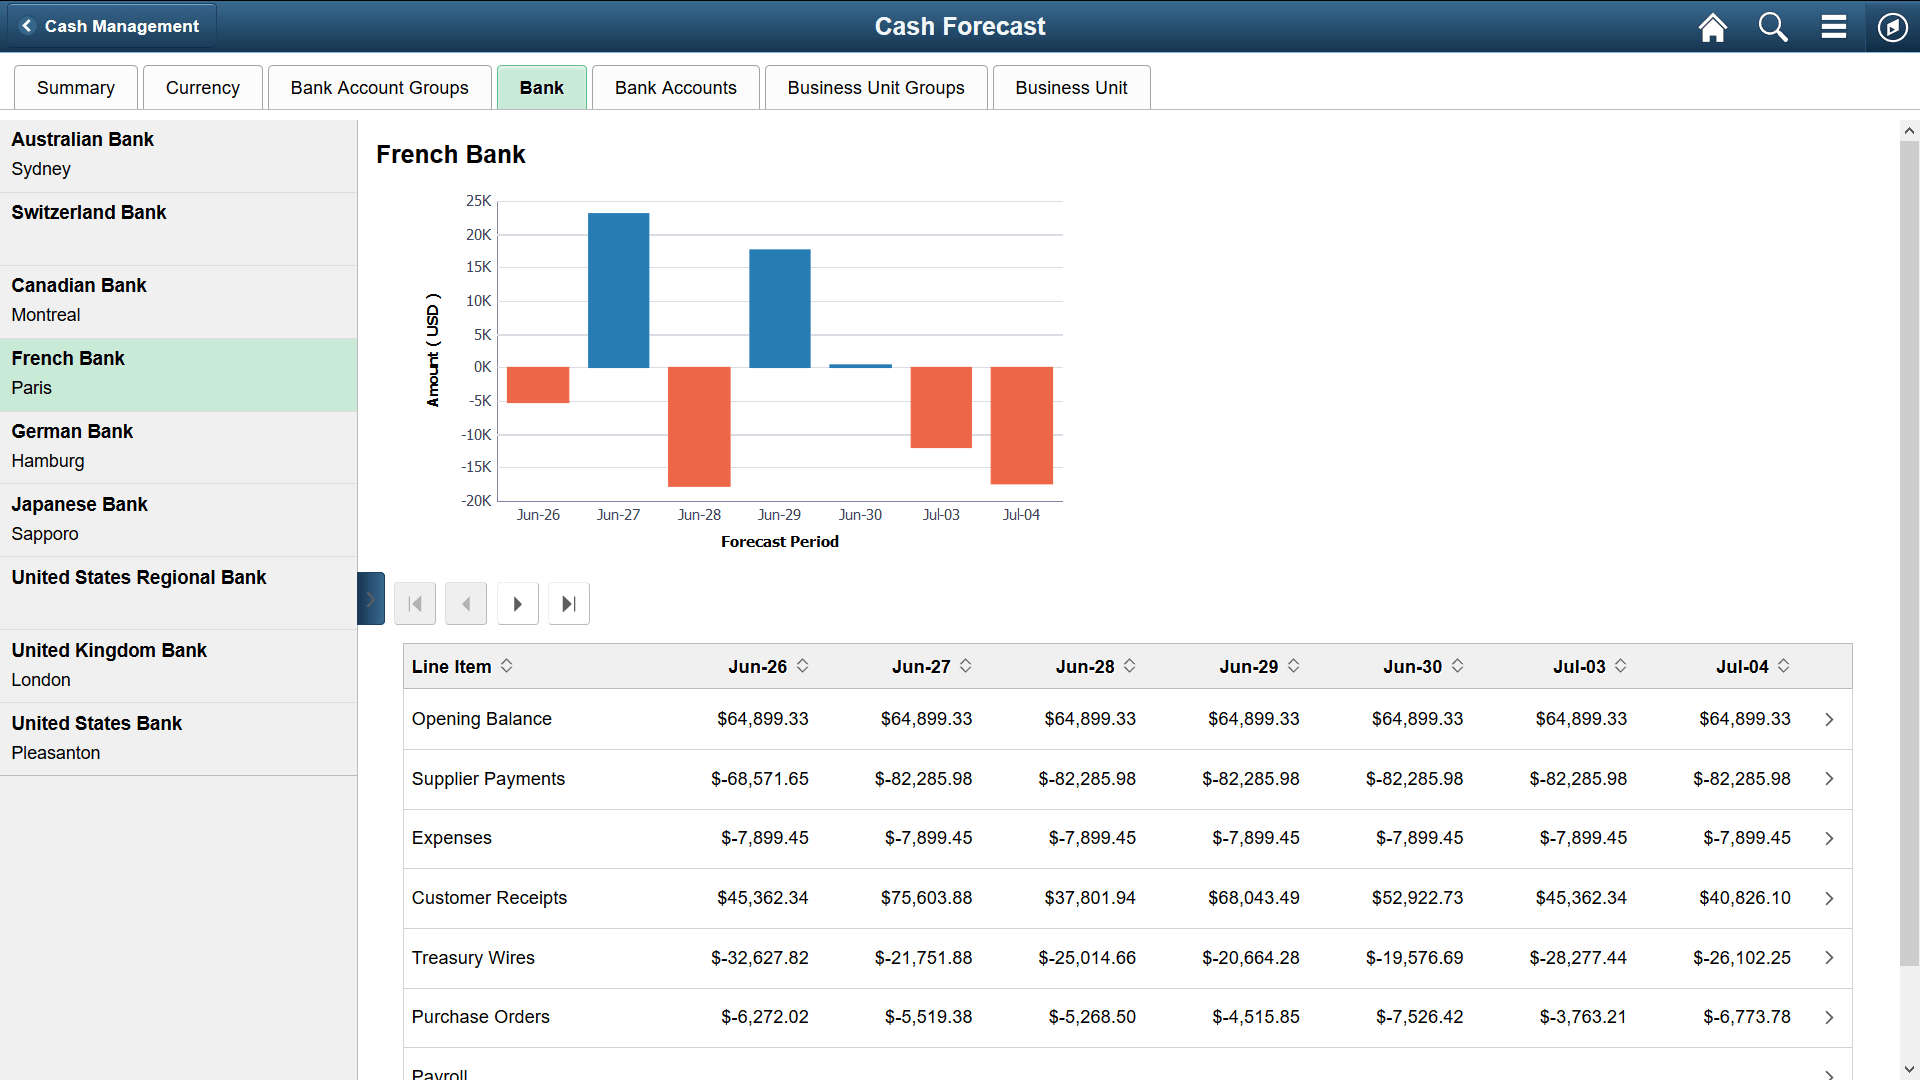This screenshot has width=1920, height=1080.
Task: Sort the table by Line Item column
Action: click(x=508, y=666)
